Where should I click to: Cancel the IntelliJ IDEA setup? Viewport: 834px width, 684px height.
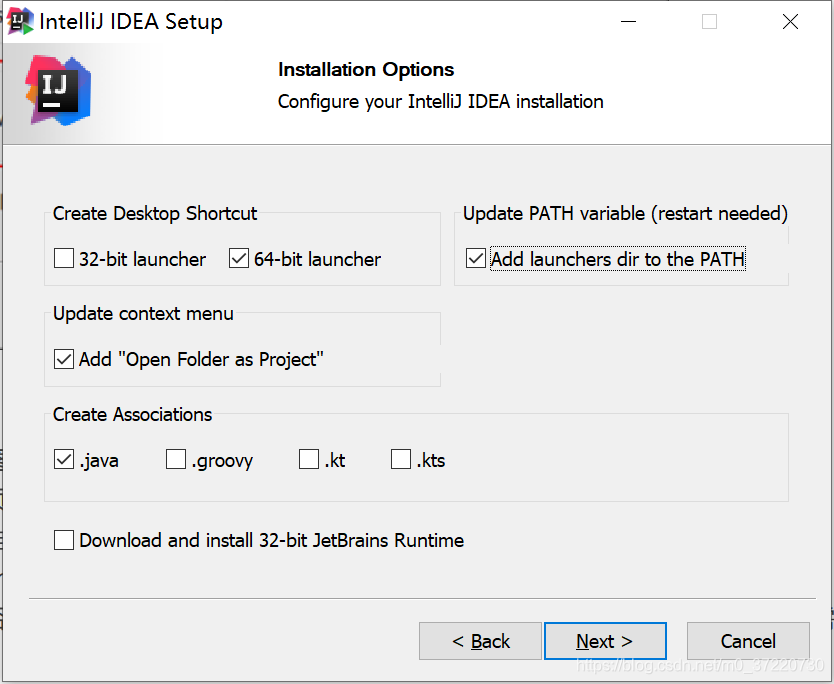(748, 640)
